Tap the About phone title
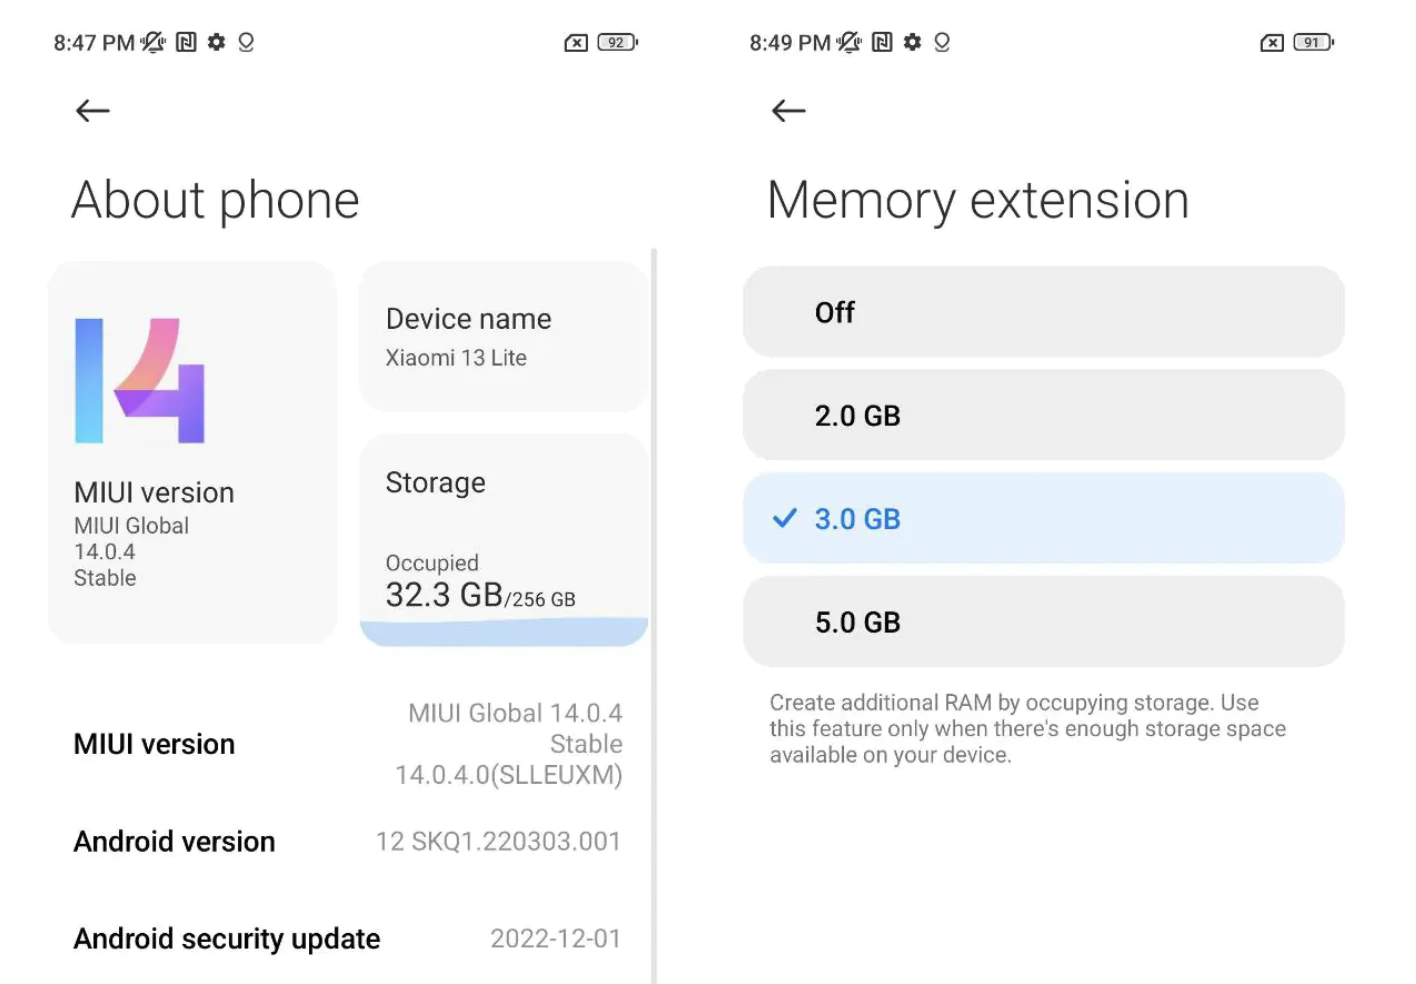The image size is (1416, 984). (215, 200)
